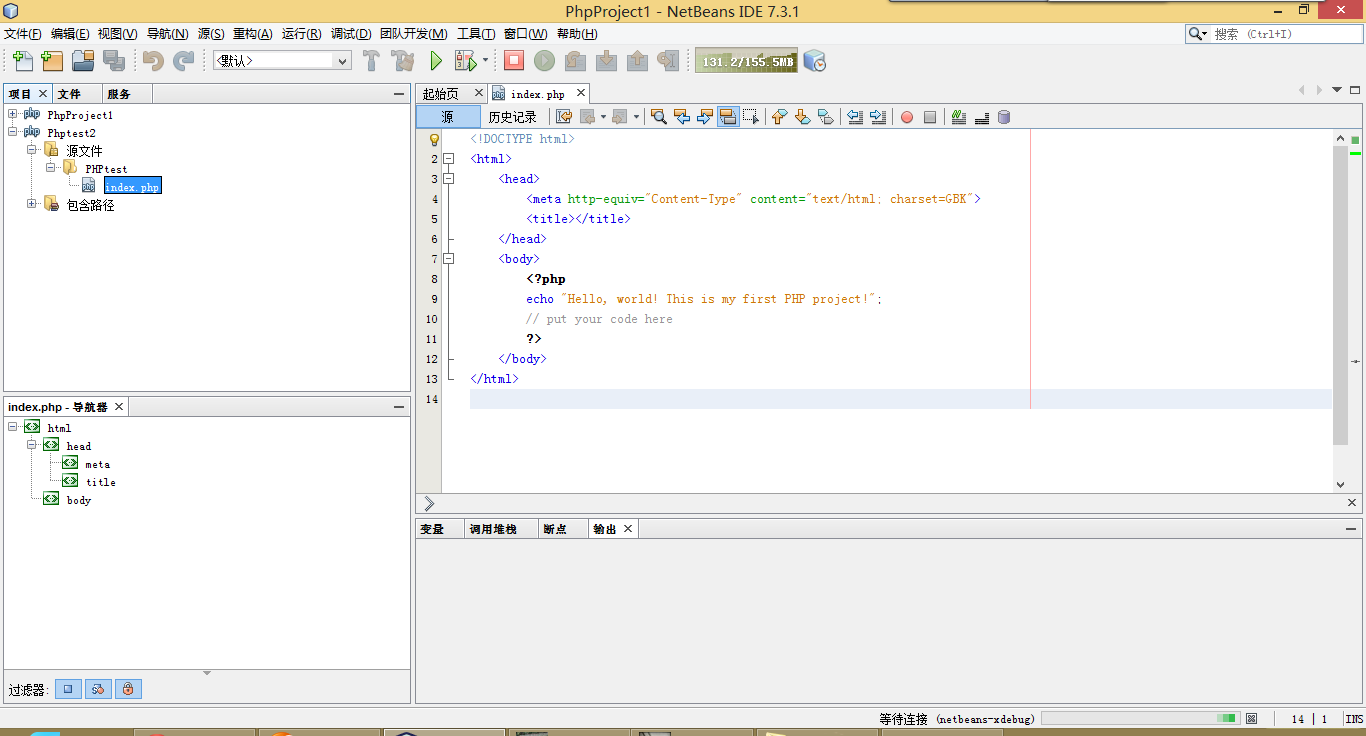
Task: Click the New Project toolbar icon
Action: click(52, 61)
